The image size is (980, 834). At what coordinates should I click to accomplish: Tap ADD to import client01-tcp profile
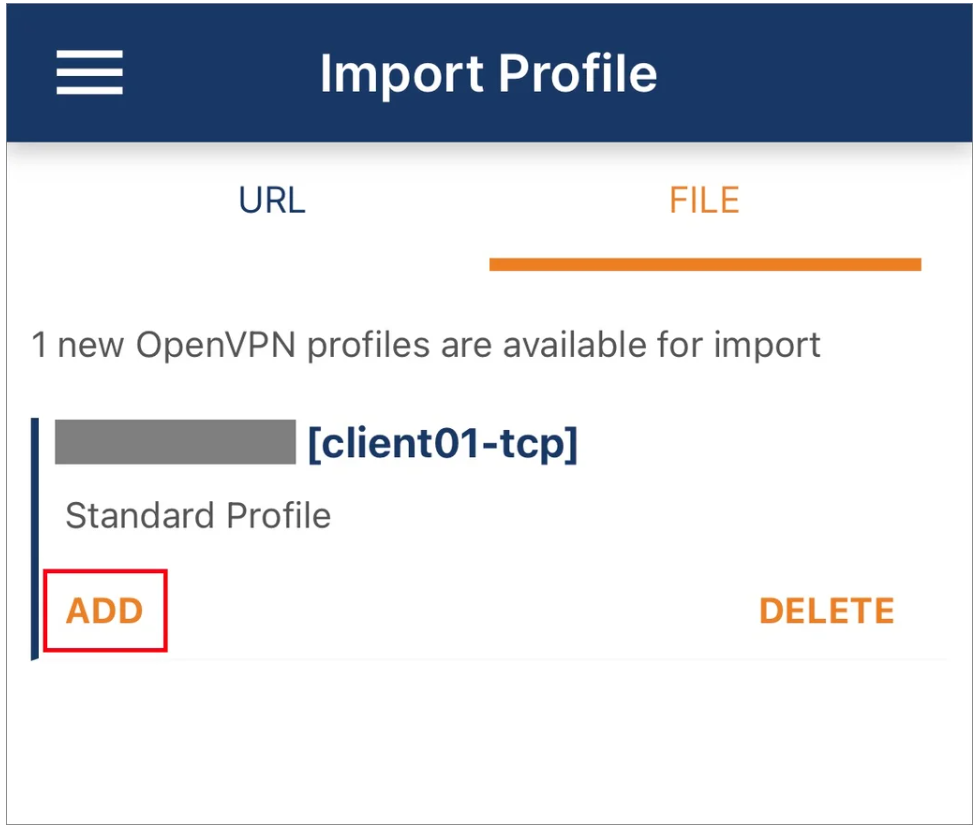105,611
